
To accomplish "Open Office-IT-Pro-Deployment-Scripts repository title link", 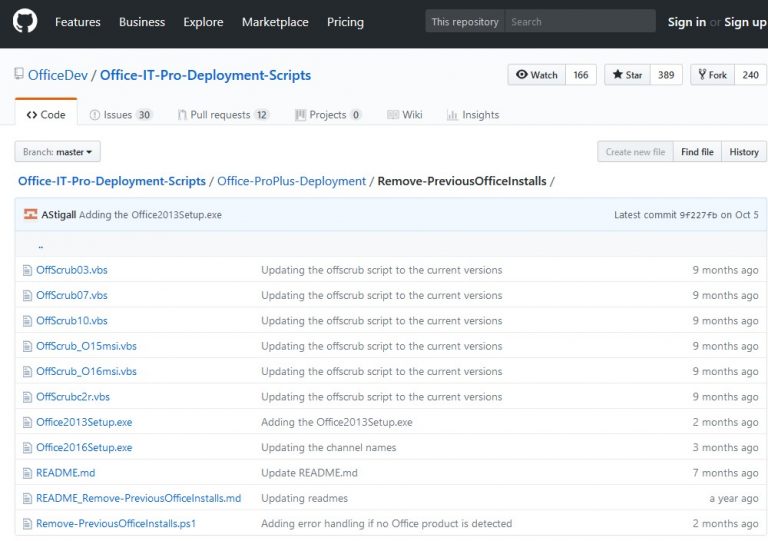I will 206,75.
